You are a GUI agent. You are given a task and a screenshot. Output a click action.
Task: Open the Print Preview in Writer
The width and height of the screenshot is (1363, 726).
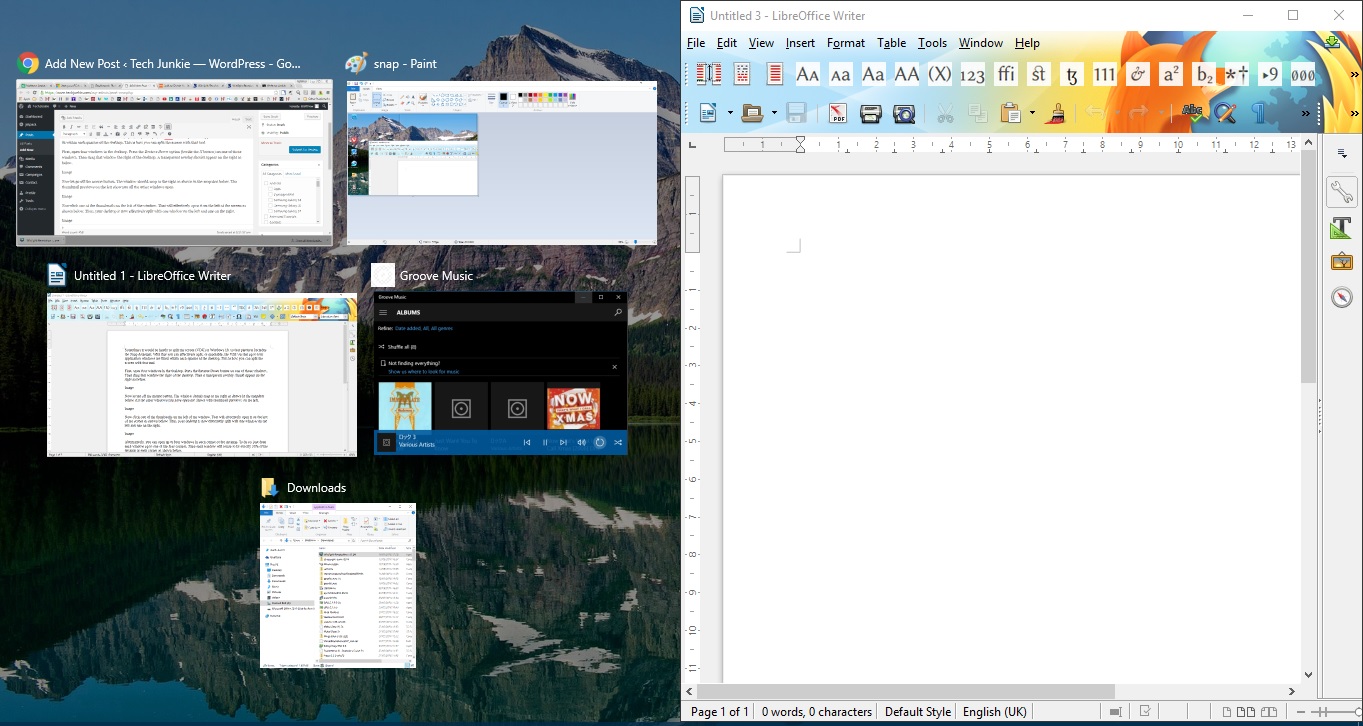tap(902, 113)
